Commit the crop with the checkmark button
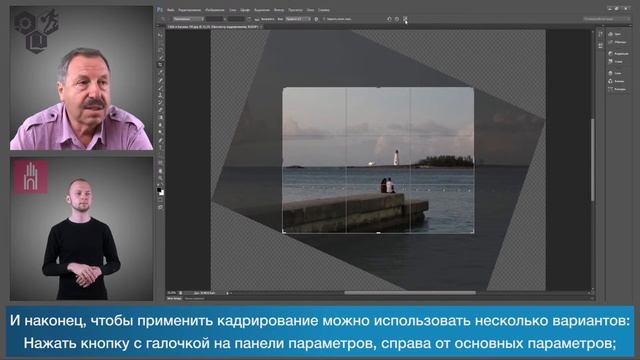 click(404, 19)
